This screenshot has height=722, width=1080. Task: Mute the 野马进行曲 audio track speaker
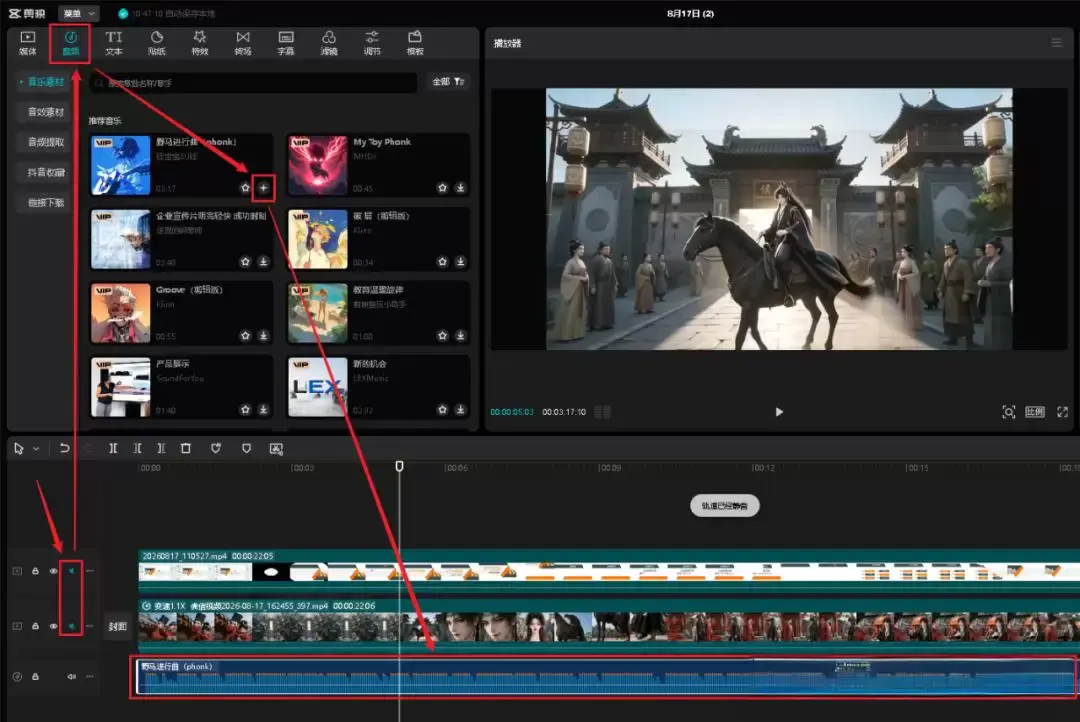pos(71,677)
